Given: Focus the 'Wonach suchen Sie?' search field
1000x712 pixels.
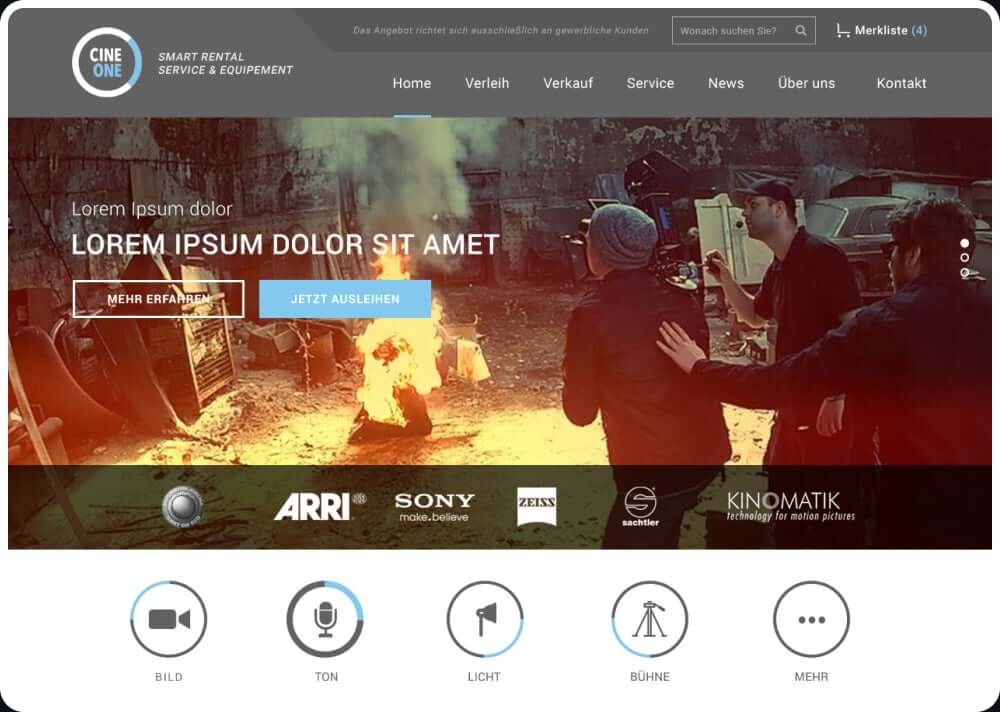Looking at the screenshot, I should (730, 31).
